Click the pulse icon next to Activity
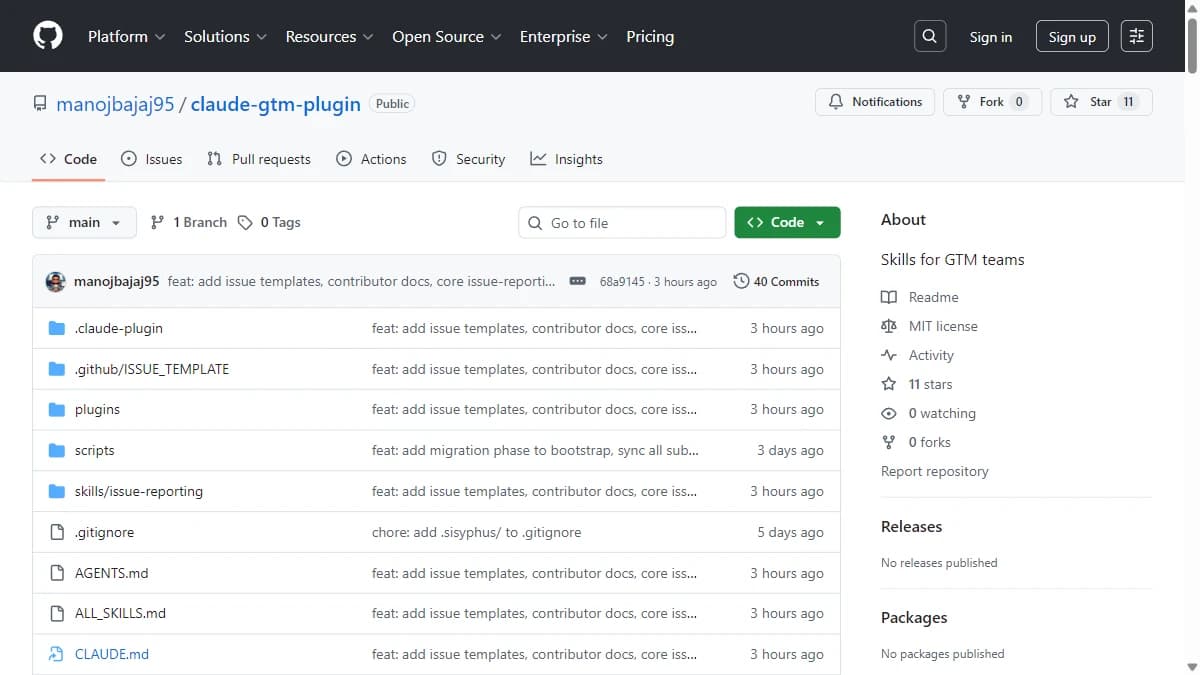The height and width of the screenshot is (675, 1200). pos(889,355)
